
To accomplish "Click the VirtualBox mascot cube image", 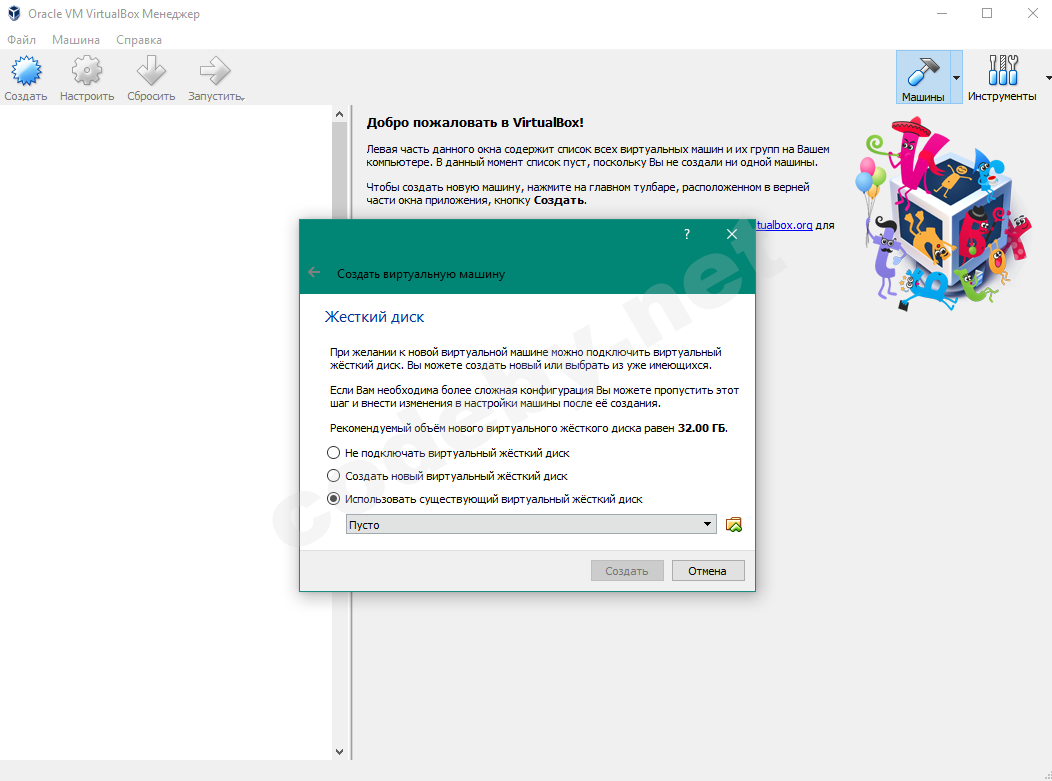I will tap(943, 215).
